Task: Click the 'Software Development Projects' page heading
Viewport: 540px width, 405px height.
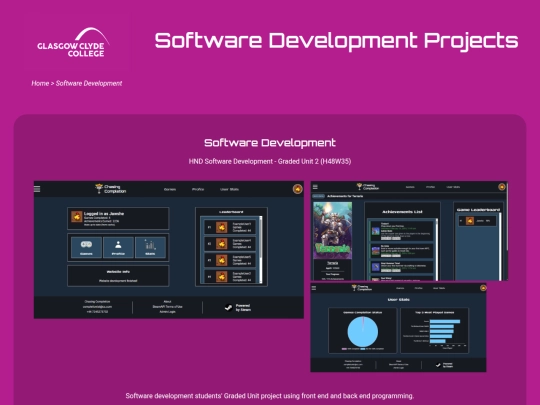Action: click(336, 41)
